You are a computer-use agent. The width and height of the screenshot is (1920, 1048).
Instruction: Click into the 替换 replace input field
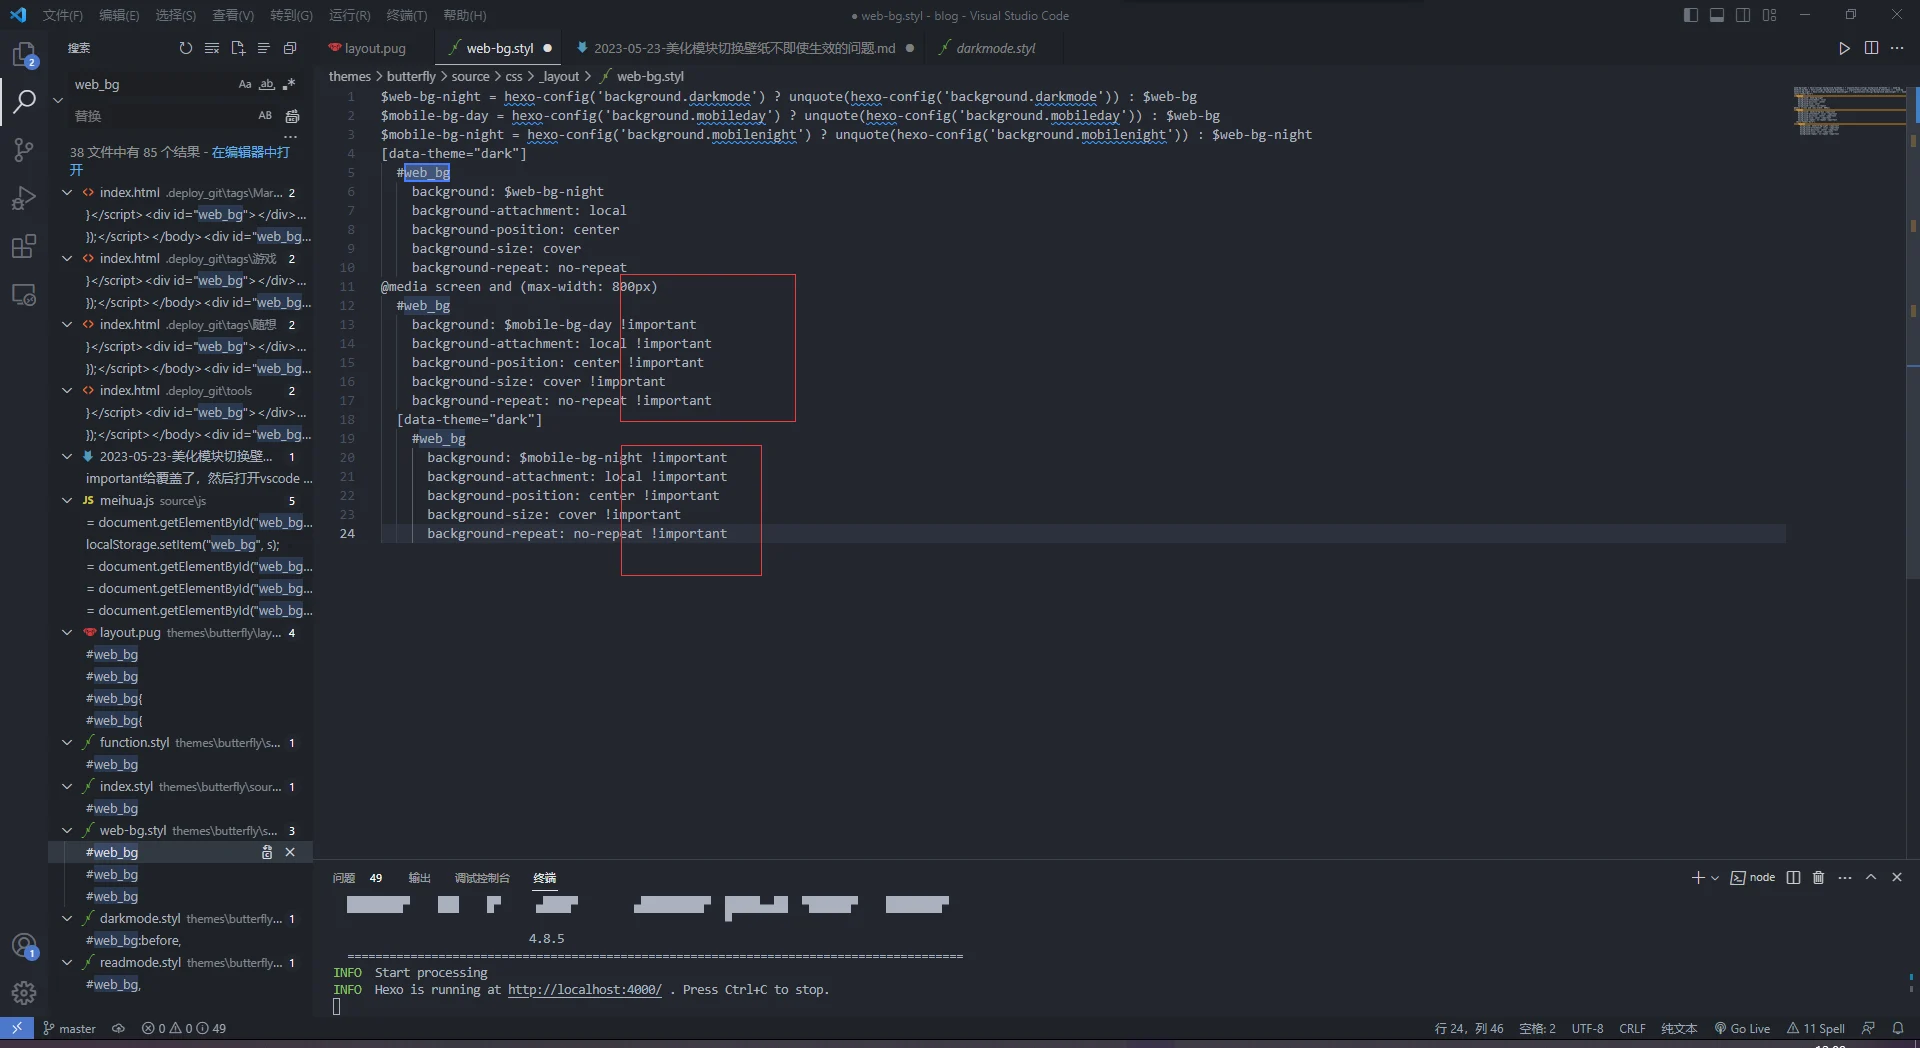(160, 116)
